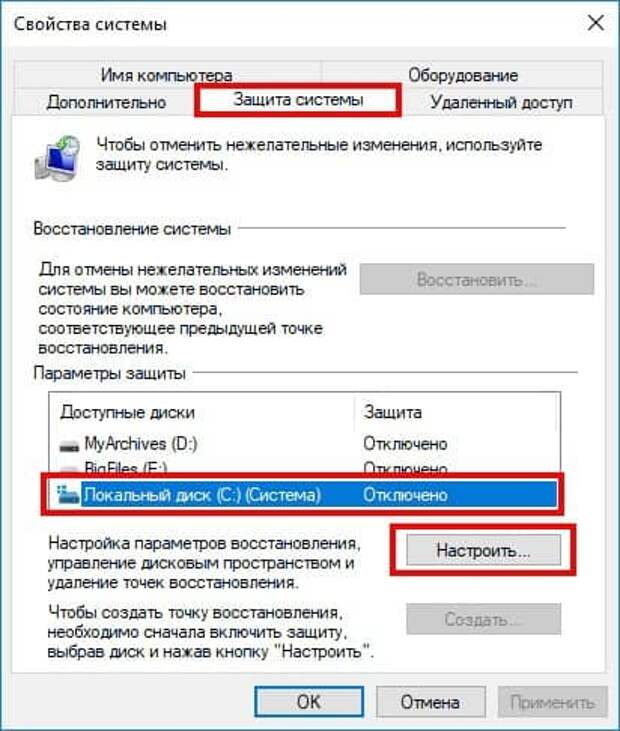Click the Восстановить... button
This screenshot has width=620, height=731.
pyautogui.click(x=477, y=279)
